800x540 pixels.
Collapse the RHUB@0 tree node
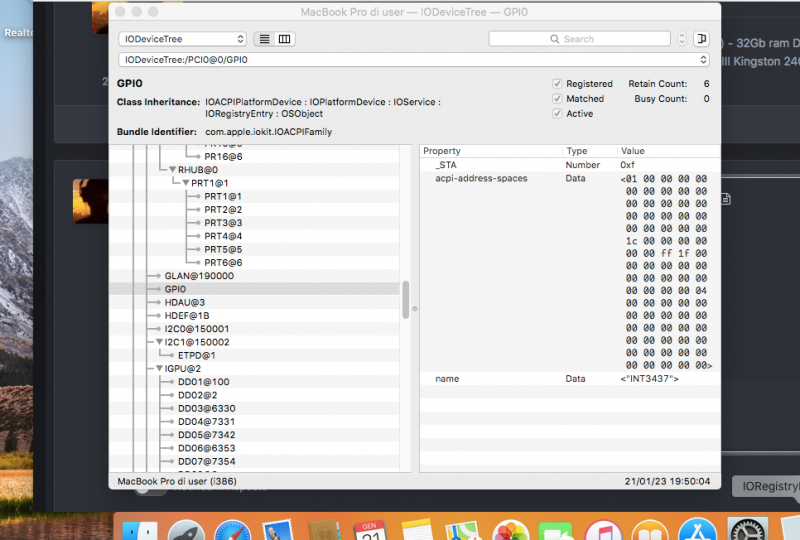tap(172, 170)
